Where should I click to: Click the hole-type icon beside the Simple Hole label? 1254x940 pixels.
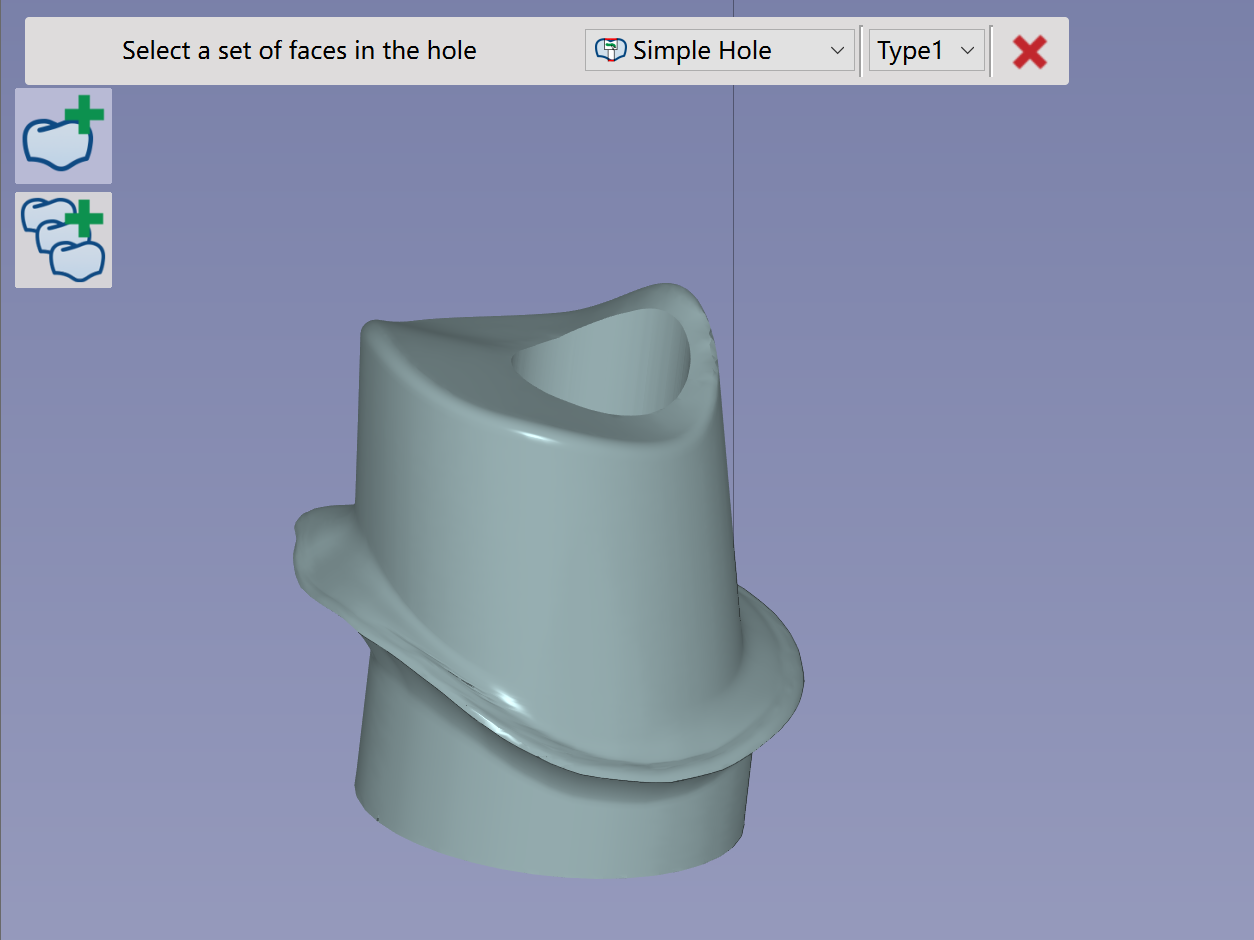coord(610,50)
